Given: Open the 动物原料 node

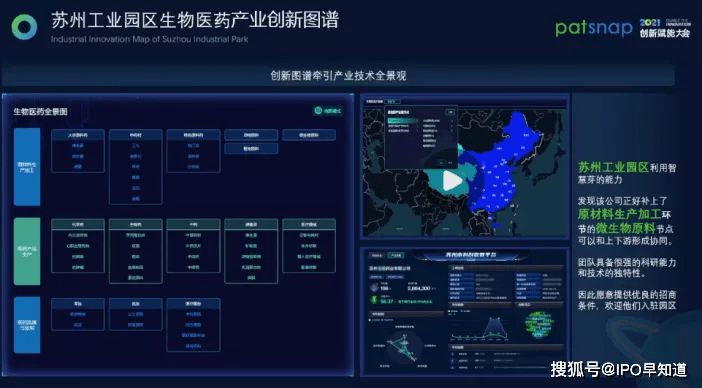Looking at the screenshot, I should pos(251,135).
